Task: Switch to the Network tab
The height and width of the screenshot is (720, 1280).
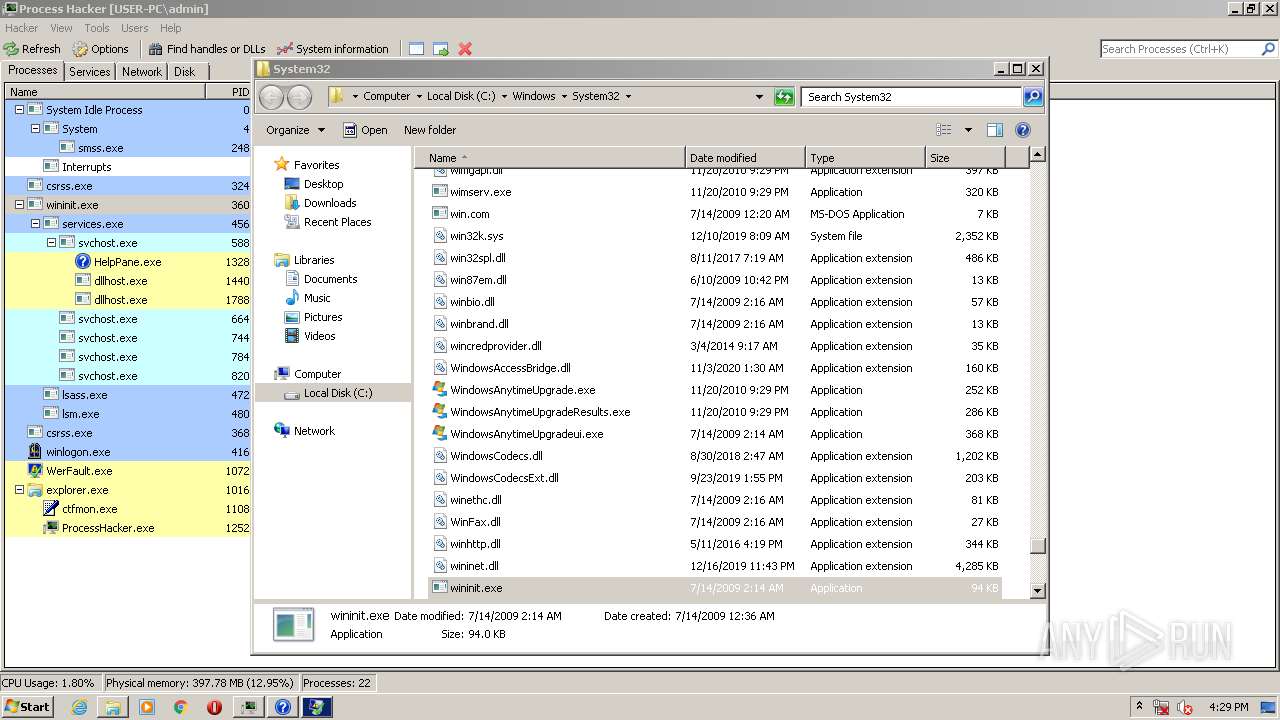Action: click(142, 72)
